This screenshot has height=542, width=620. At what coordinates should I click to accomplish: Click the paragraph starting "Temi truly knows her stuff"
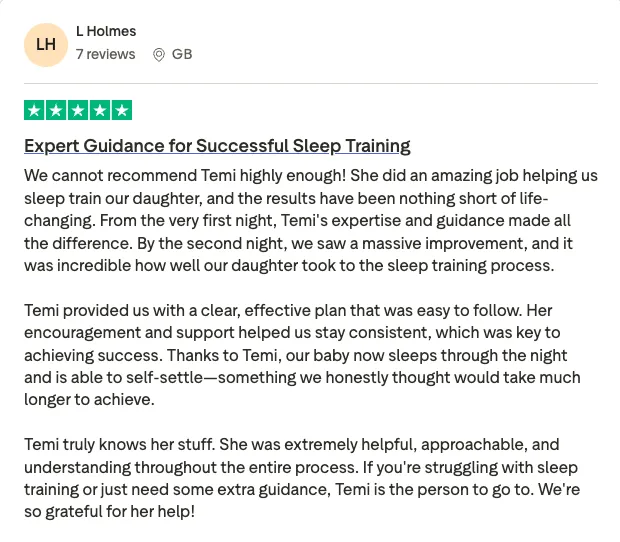[x=302, y=478]
